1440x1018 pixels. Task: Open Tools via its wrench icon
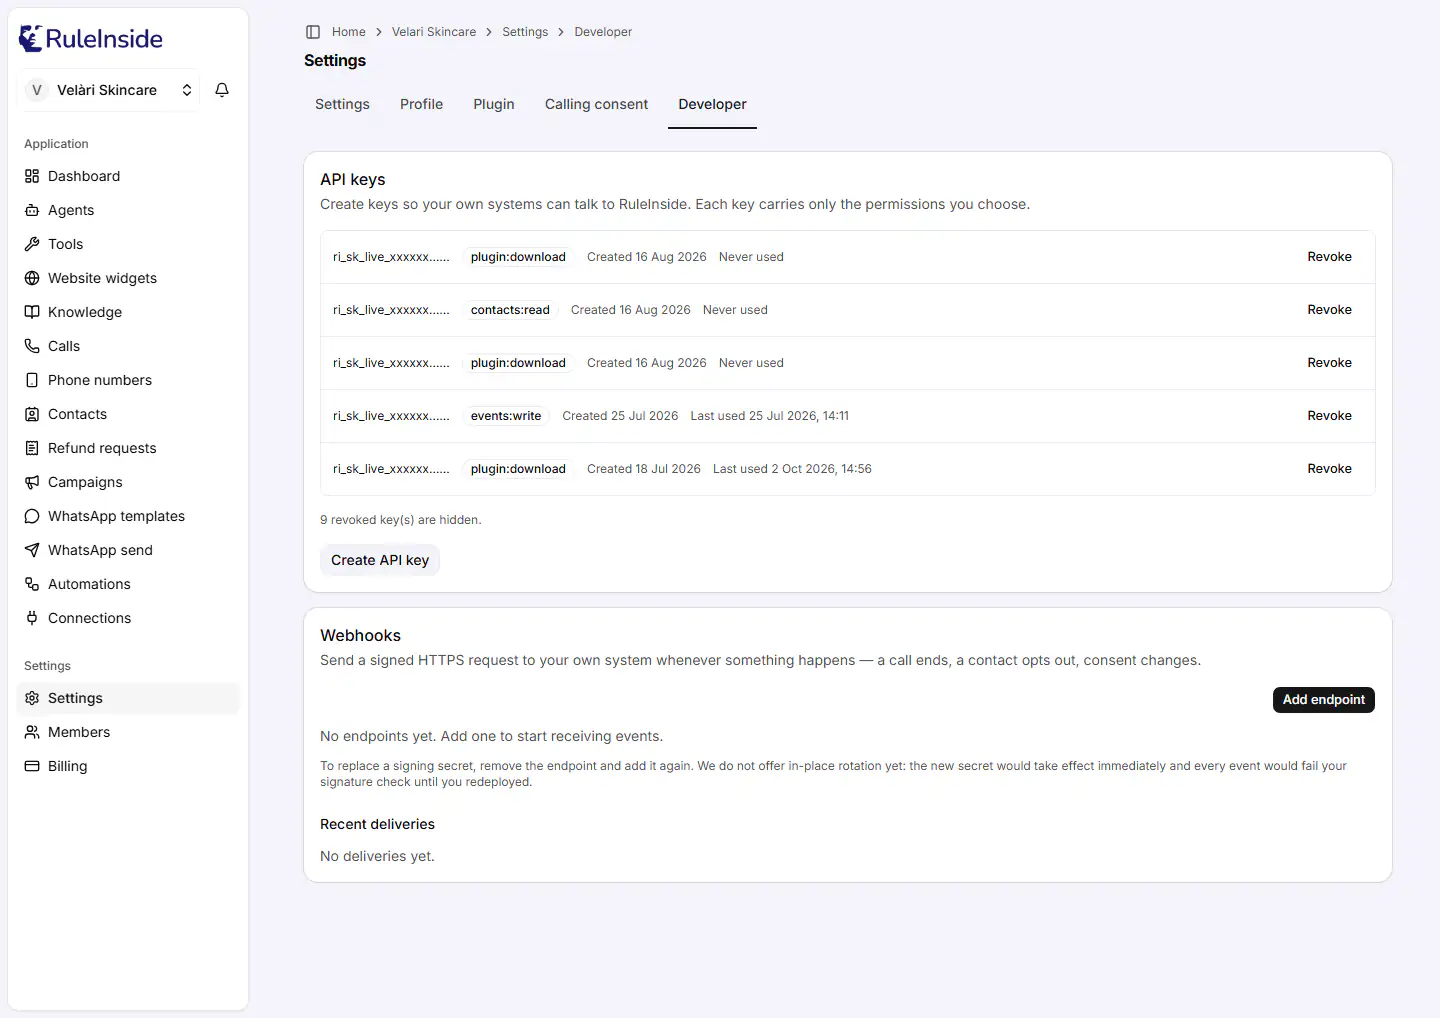(x=32, y=244)
